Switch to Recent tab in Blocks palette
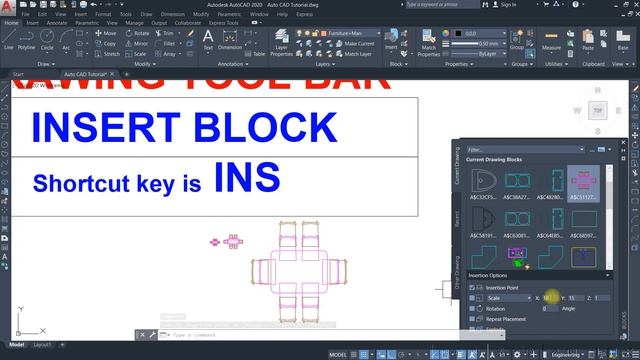Viewport: 640px width, 360px height. [x=457, y=219]
